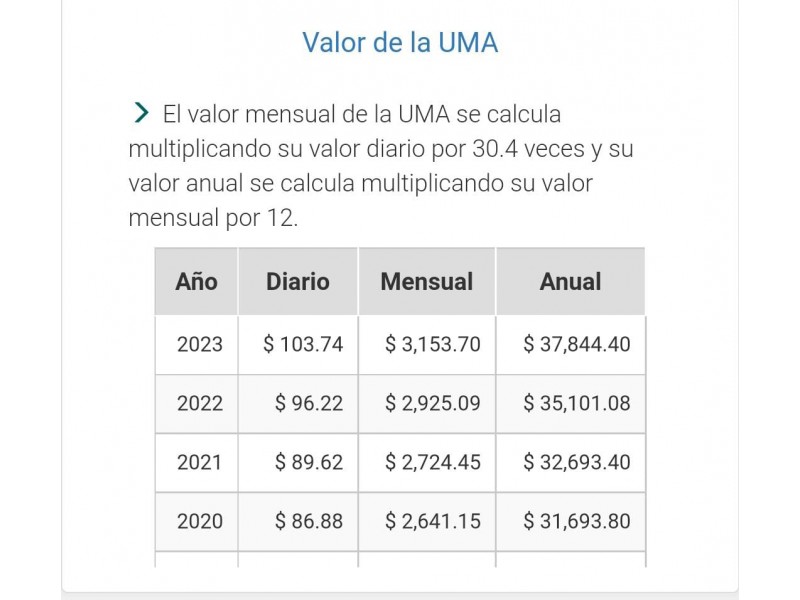Click the $ 31,693.80 annual value
The image size is (800, 600).
(x=577, y=521)
